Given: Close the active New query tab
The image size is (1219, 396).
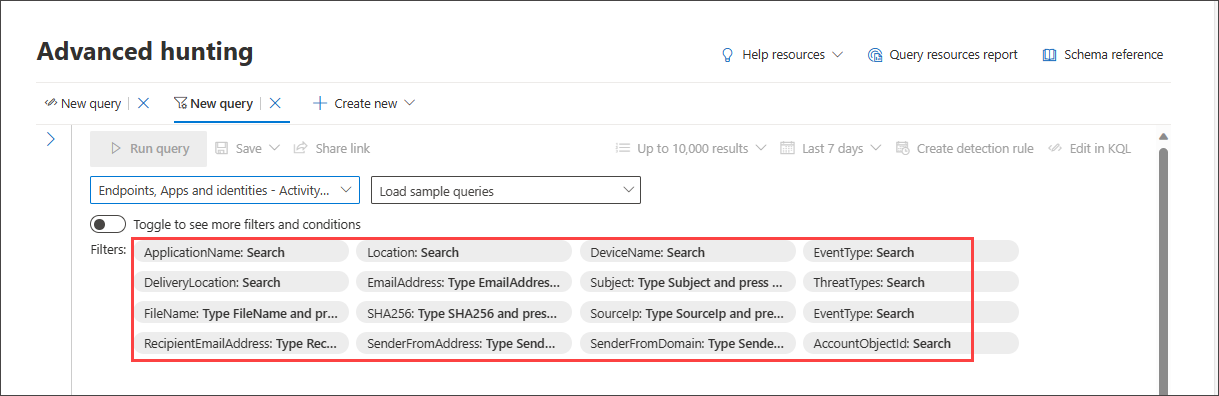Looking at the screenshot, I should (x=275, y=103).
